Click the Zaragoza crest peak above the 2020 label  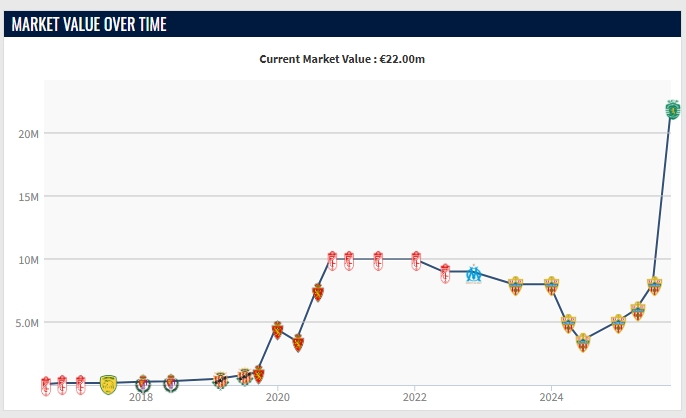click(278, 330)
